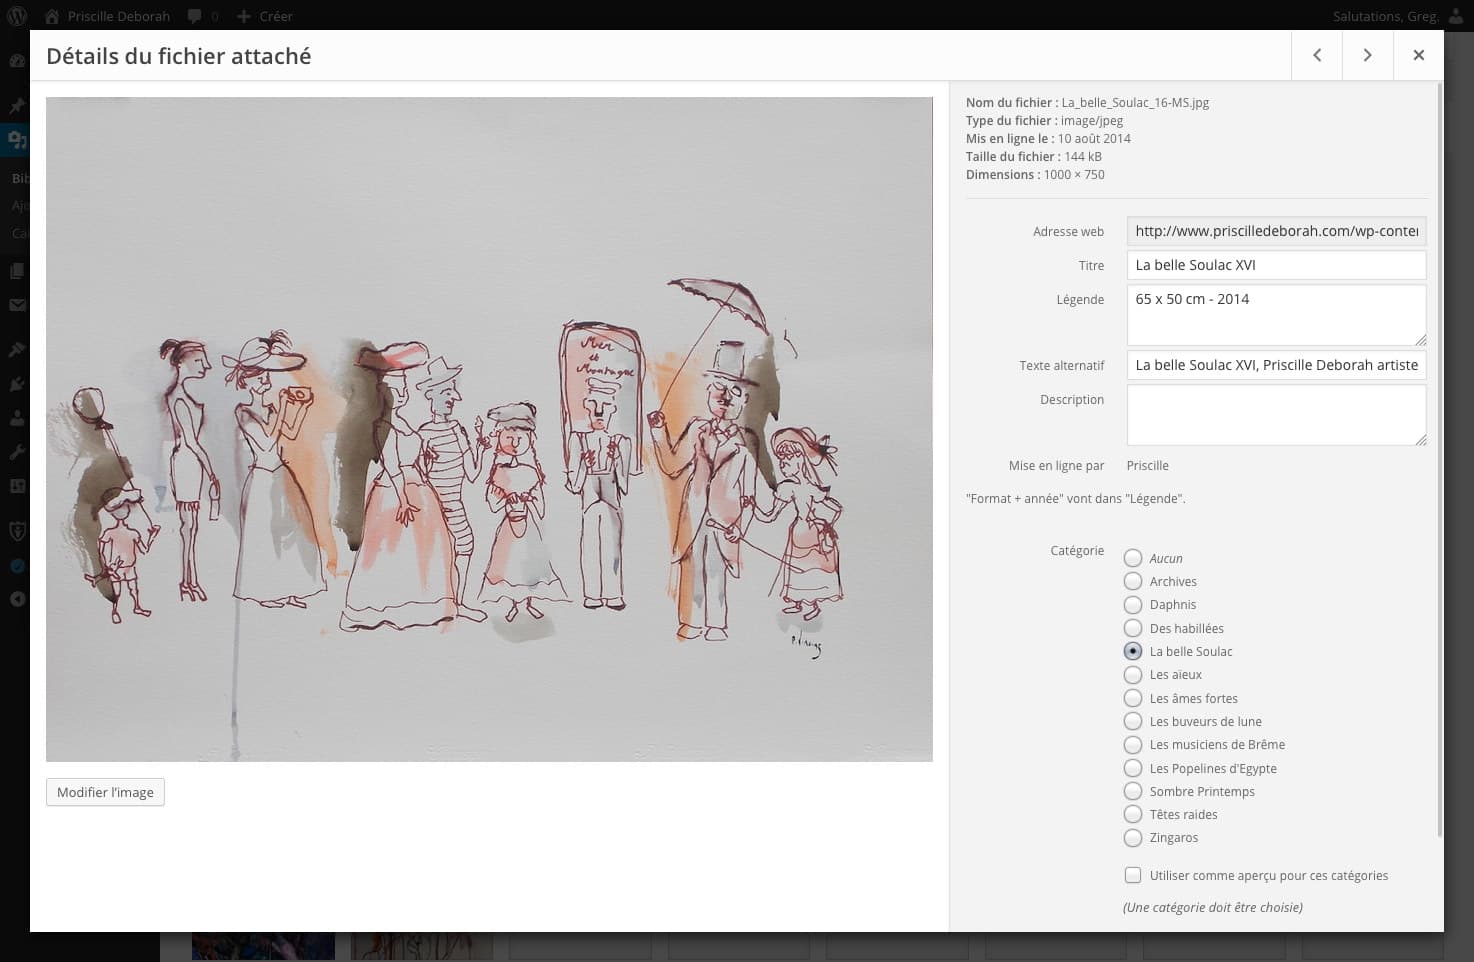The image size is (1474, 962).
Task: Click the Appearance brush icon in the sidebar
Action: pyautogui.click(x=17, y=350)
